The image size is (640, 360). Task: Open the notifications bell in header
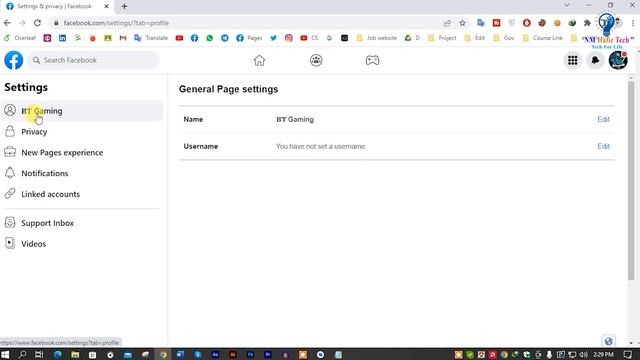tap(595, 60)
